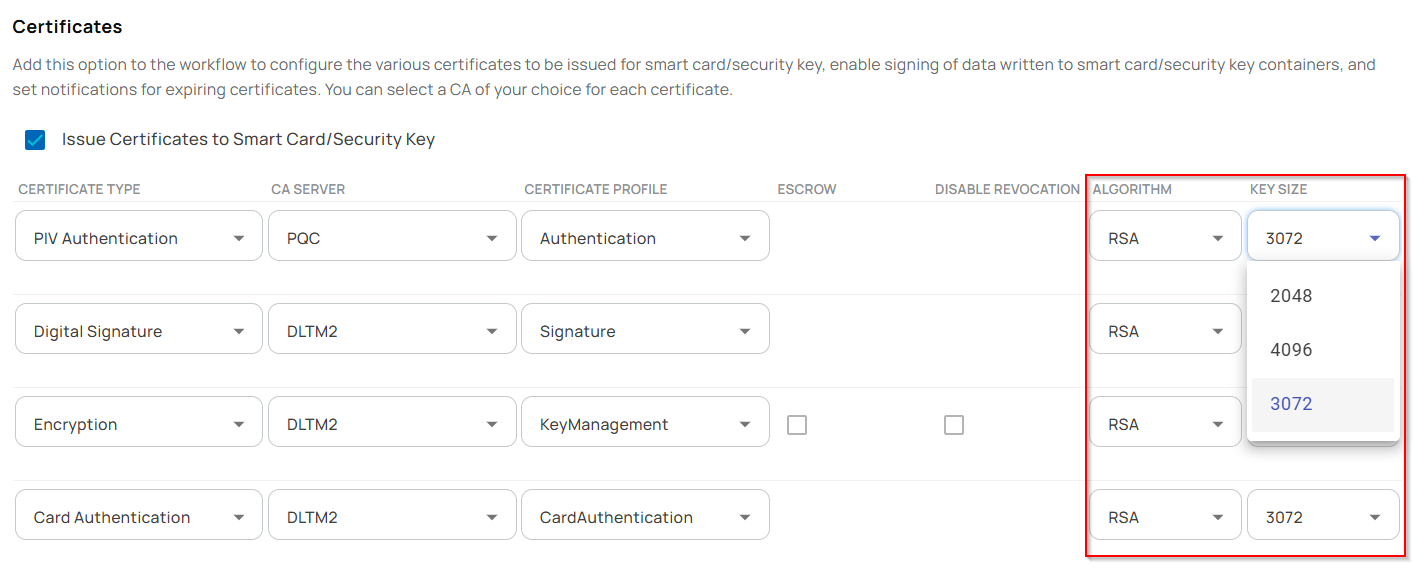The width and height of the screenshot is (1413, 568).
Task: Click arrow icon of Encryption type dropdown
Action: 239,424
